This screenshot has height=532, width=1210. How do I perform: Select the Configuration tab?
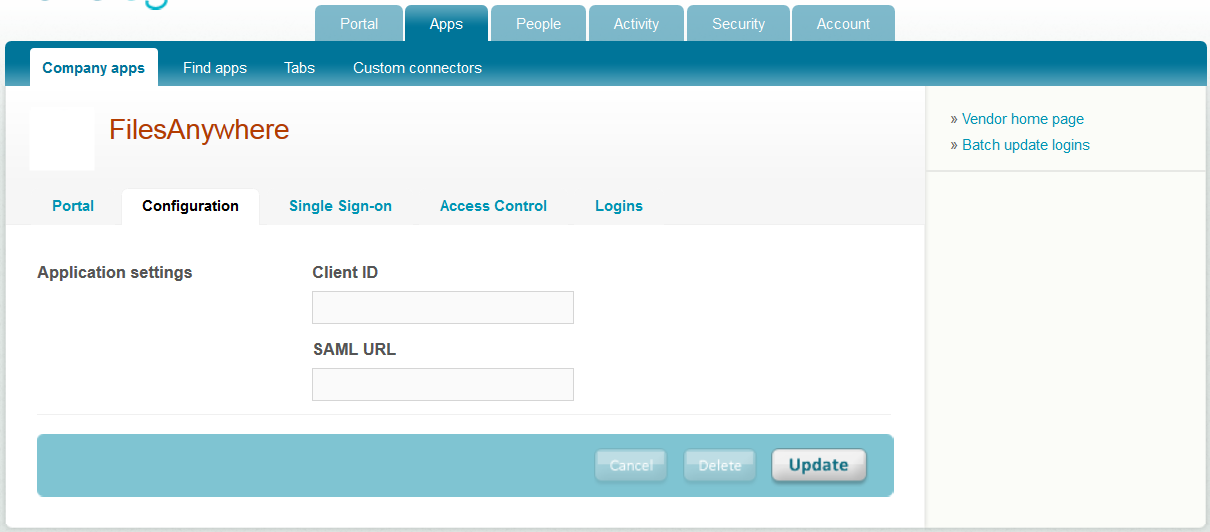[x=190, y=206]
